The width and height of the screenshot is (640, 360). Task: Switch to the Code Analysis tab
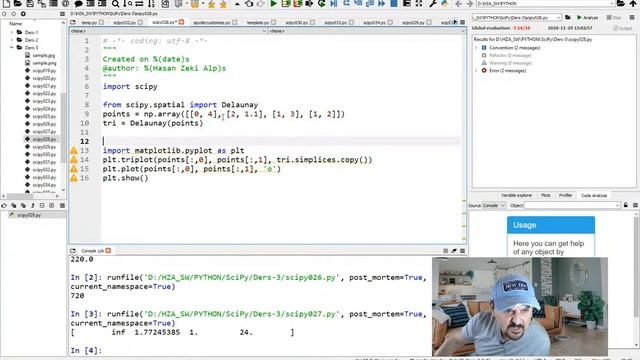pos(594,196)
